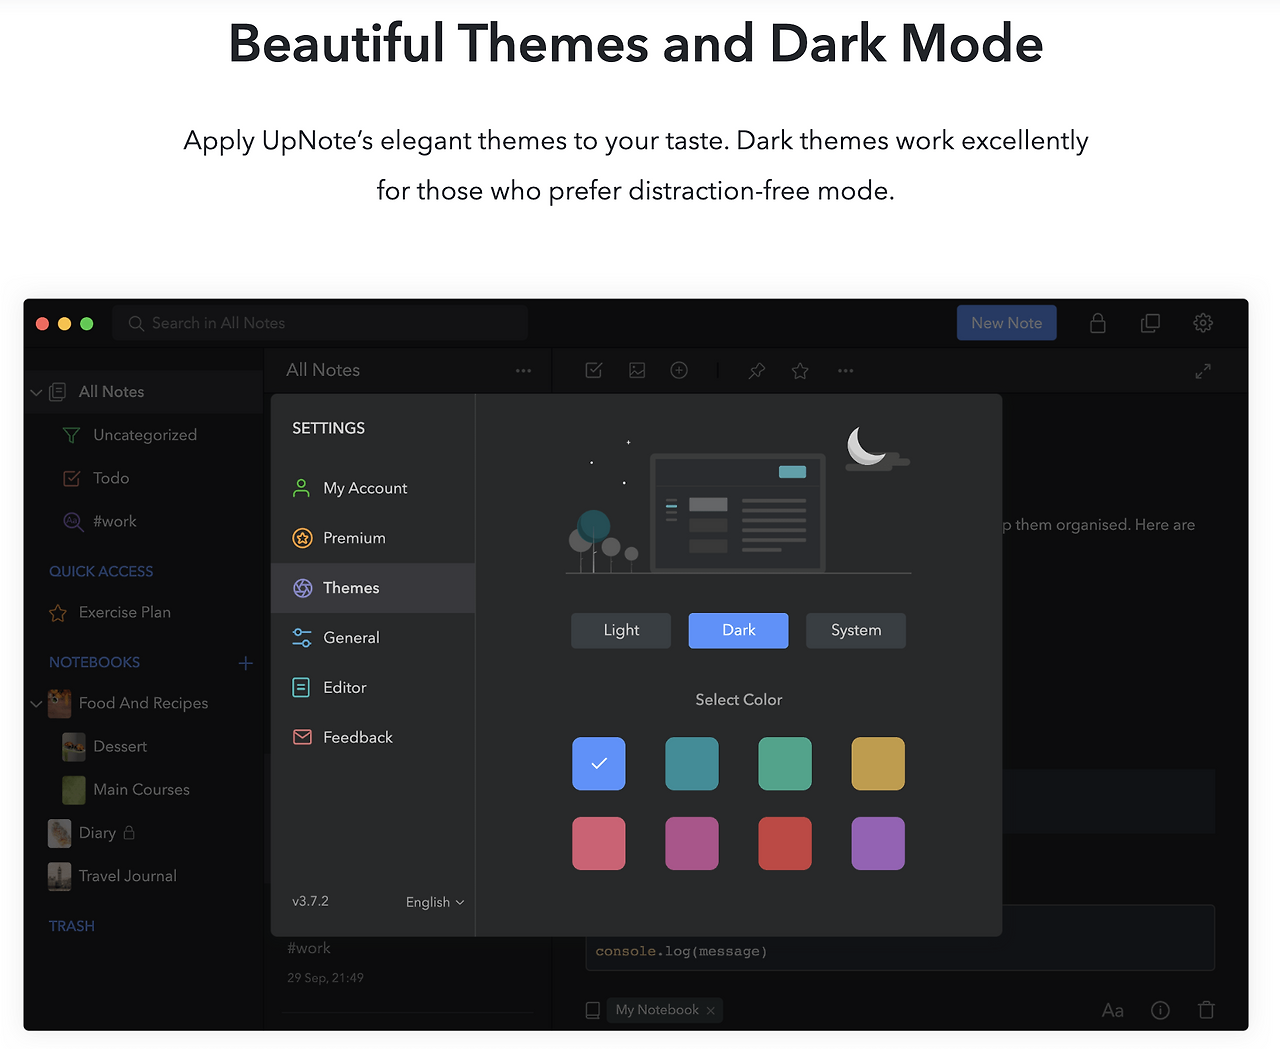This screenshot has width=1280, height=1049.
Task: Select the Dark theme mode
Action: [738, 630]
